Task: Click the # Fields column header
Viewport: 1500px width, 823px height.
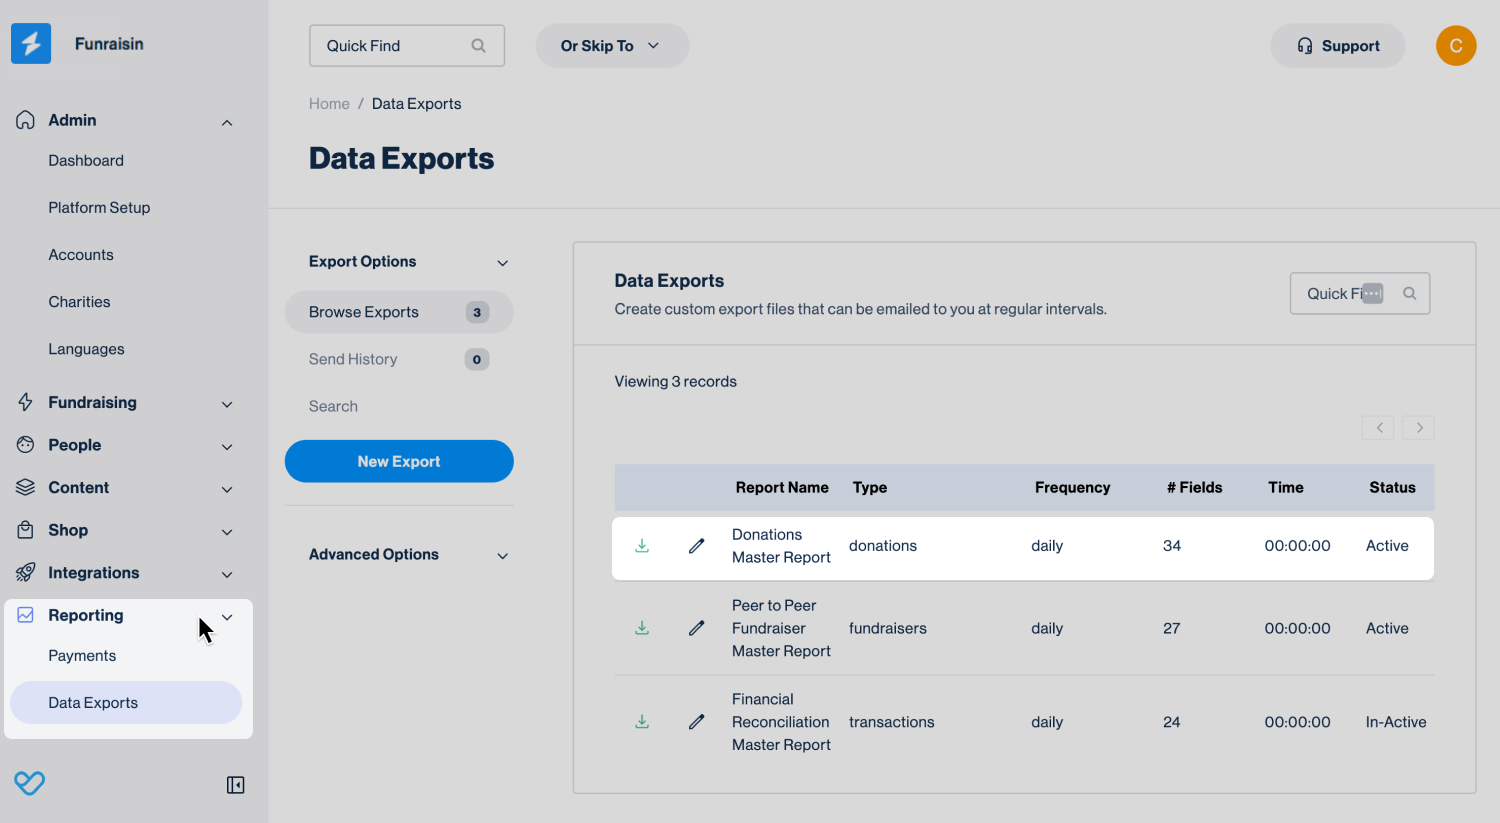Action: (1194, 487)
